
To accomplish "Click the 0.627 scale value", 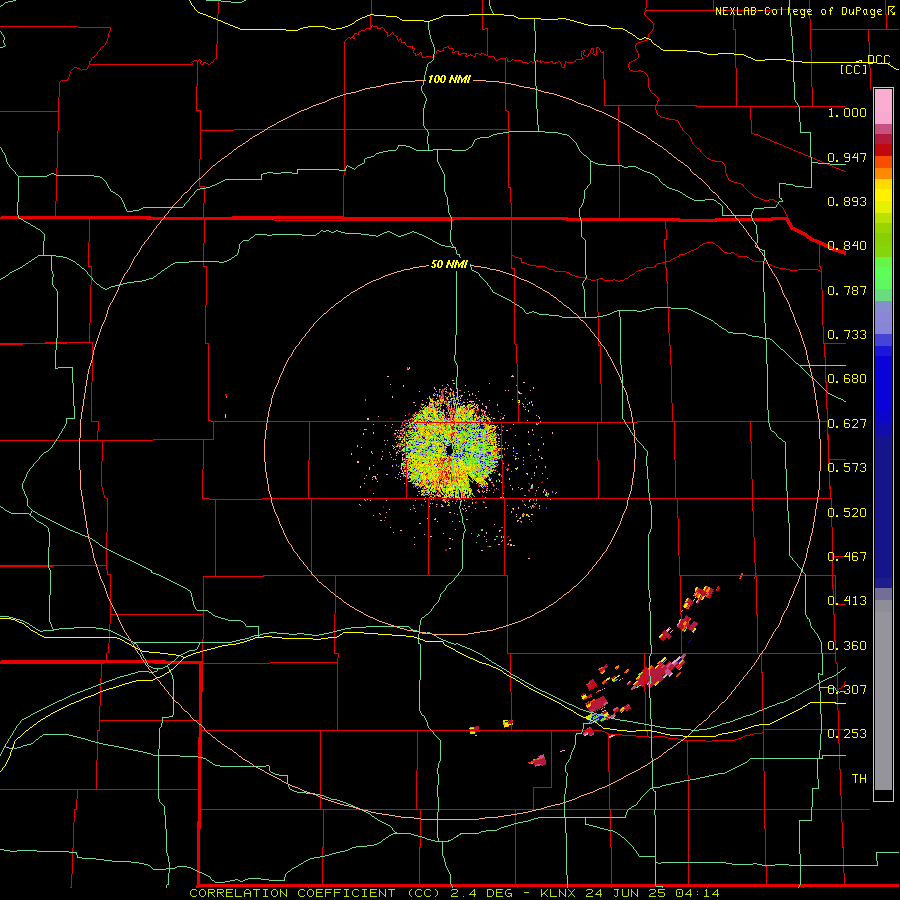I will click(847, 424).
